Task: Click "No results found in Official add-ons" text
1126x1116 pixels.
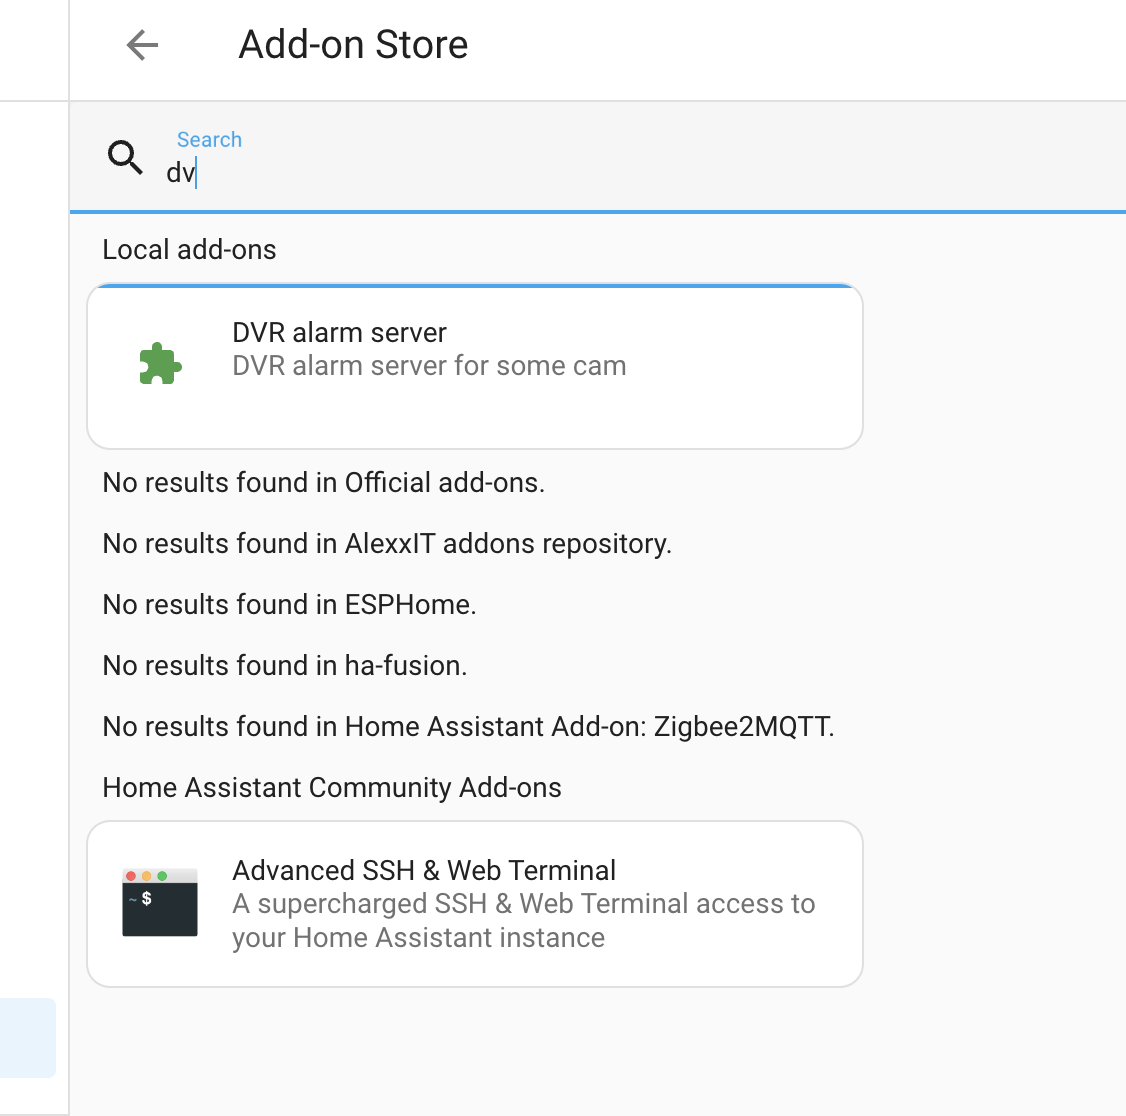Action: (323, 483)
